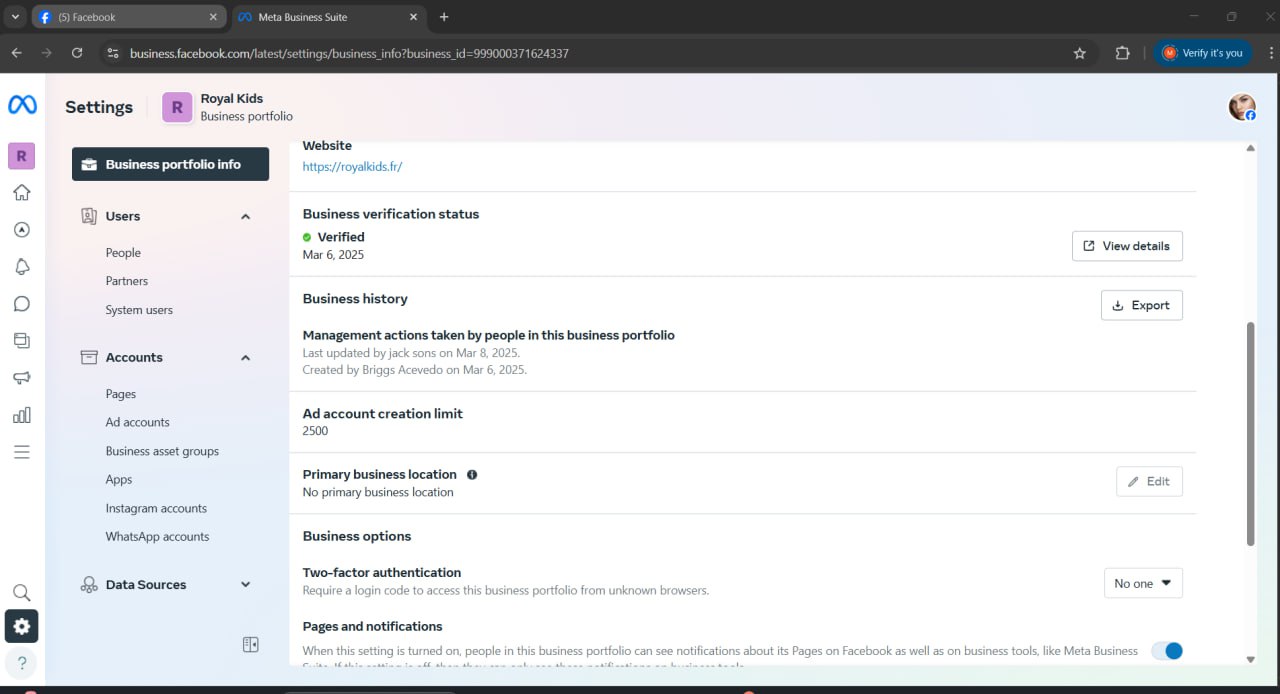Open Help question mark icon
Viewport: 1280px width, 694px height.
pyautogui.click(x=21, y=662)
